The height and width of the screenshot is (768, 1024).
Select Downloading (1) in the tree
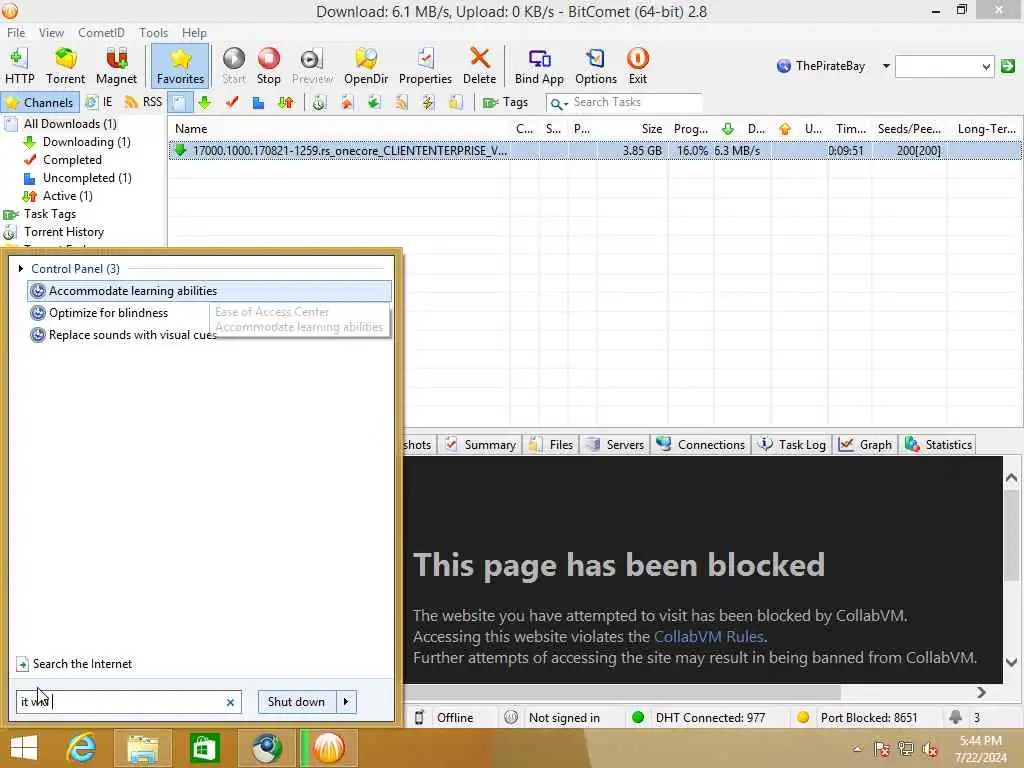click(x=86, y=142)
